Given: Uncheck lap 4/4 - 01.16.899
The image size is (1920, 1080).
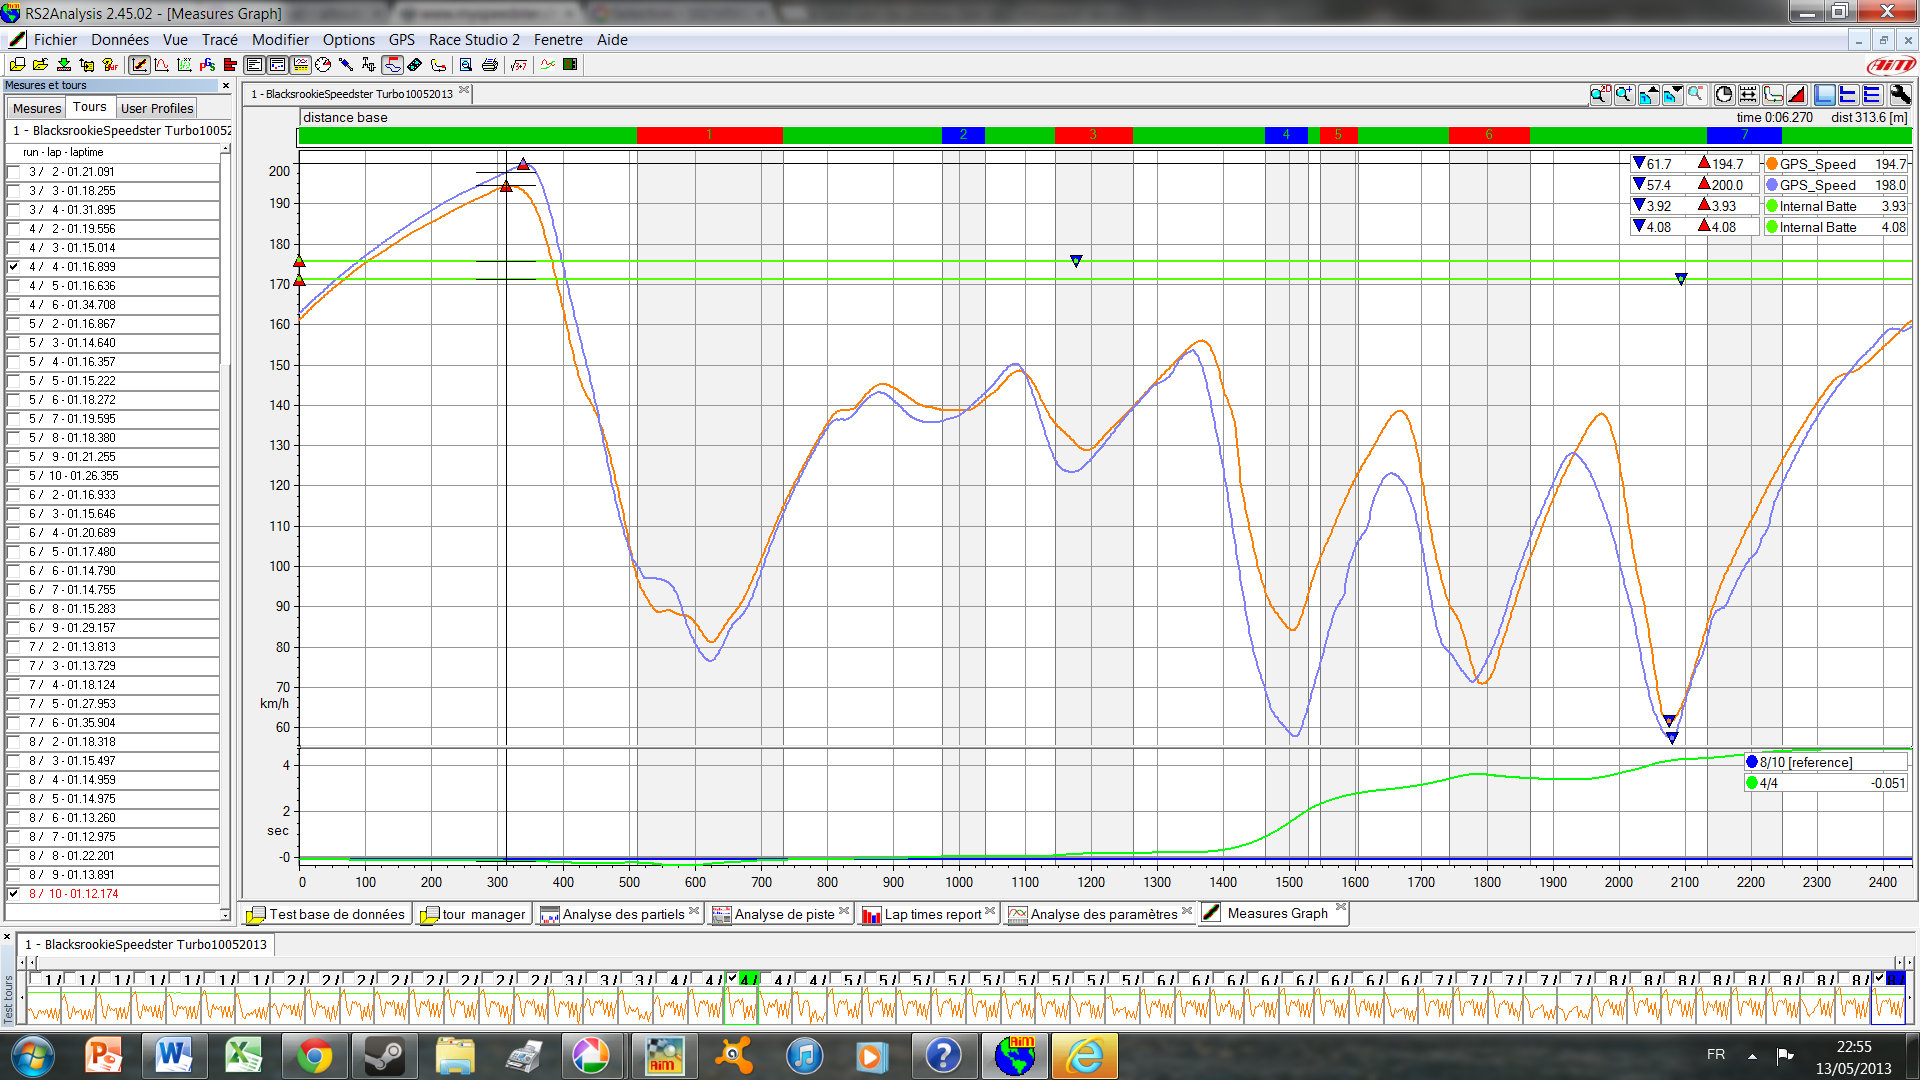Looking at the screenshot, I should click(x=14, y=267).
